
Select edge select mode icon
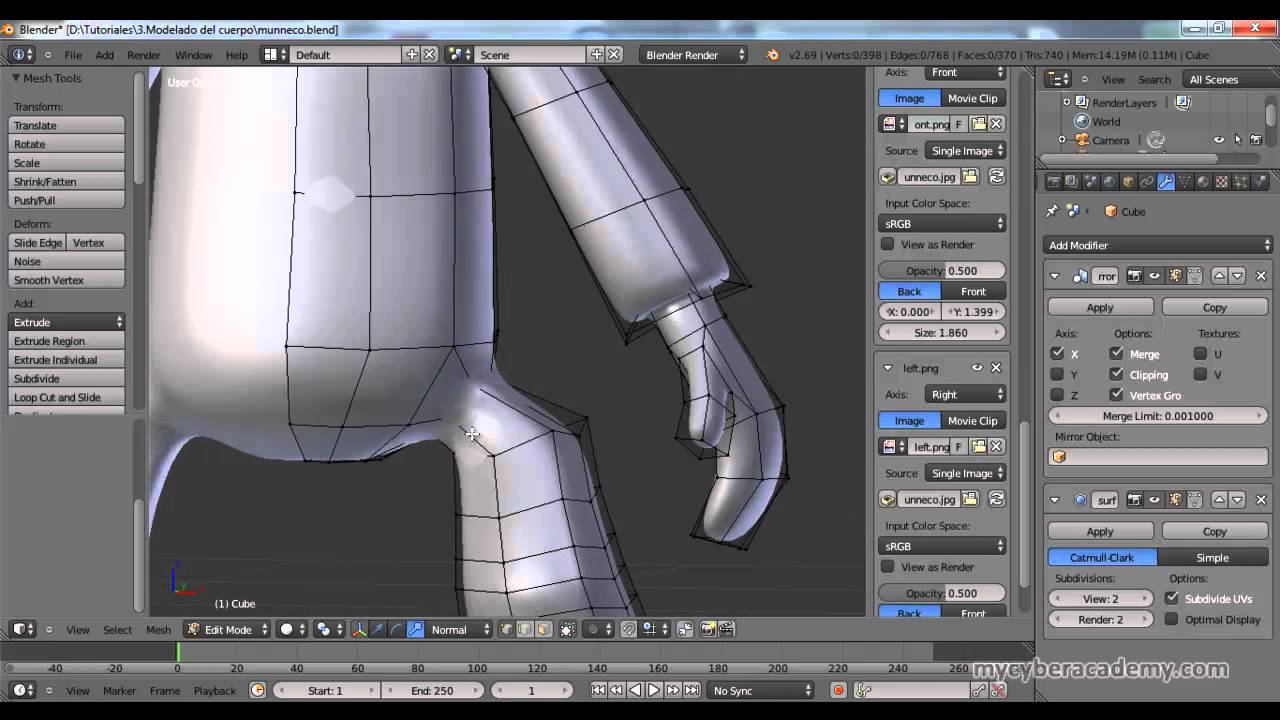[x=525, y=629]
